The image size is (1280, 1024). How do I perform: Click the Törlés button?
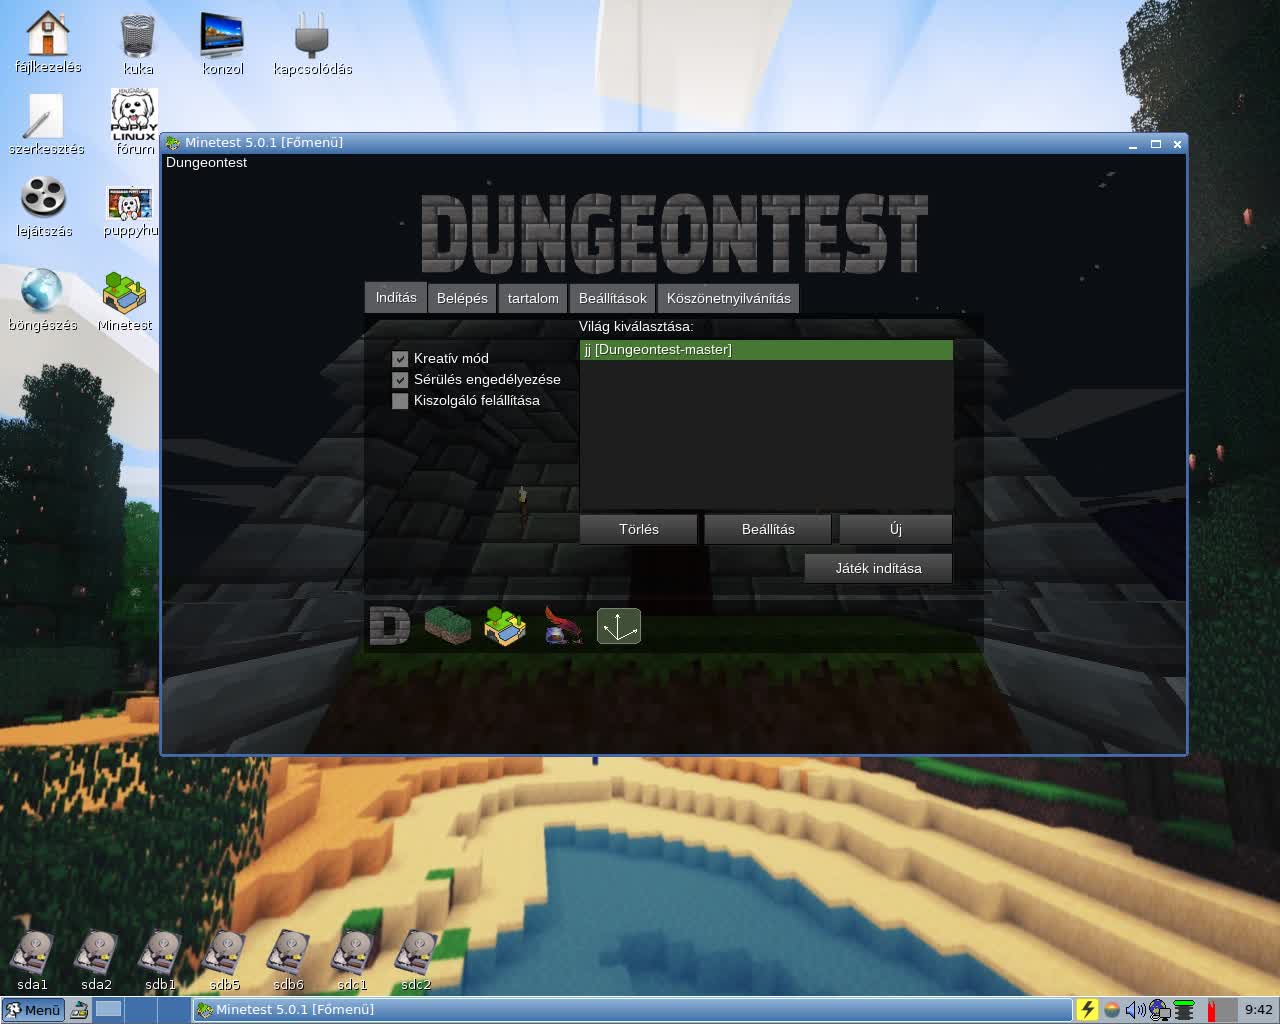tap(638, 529)
